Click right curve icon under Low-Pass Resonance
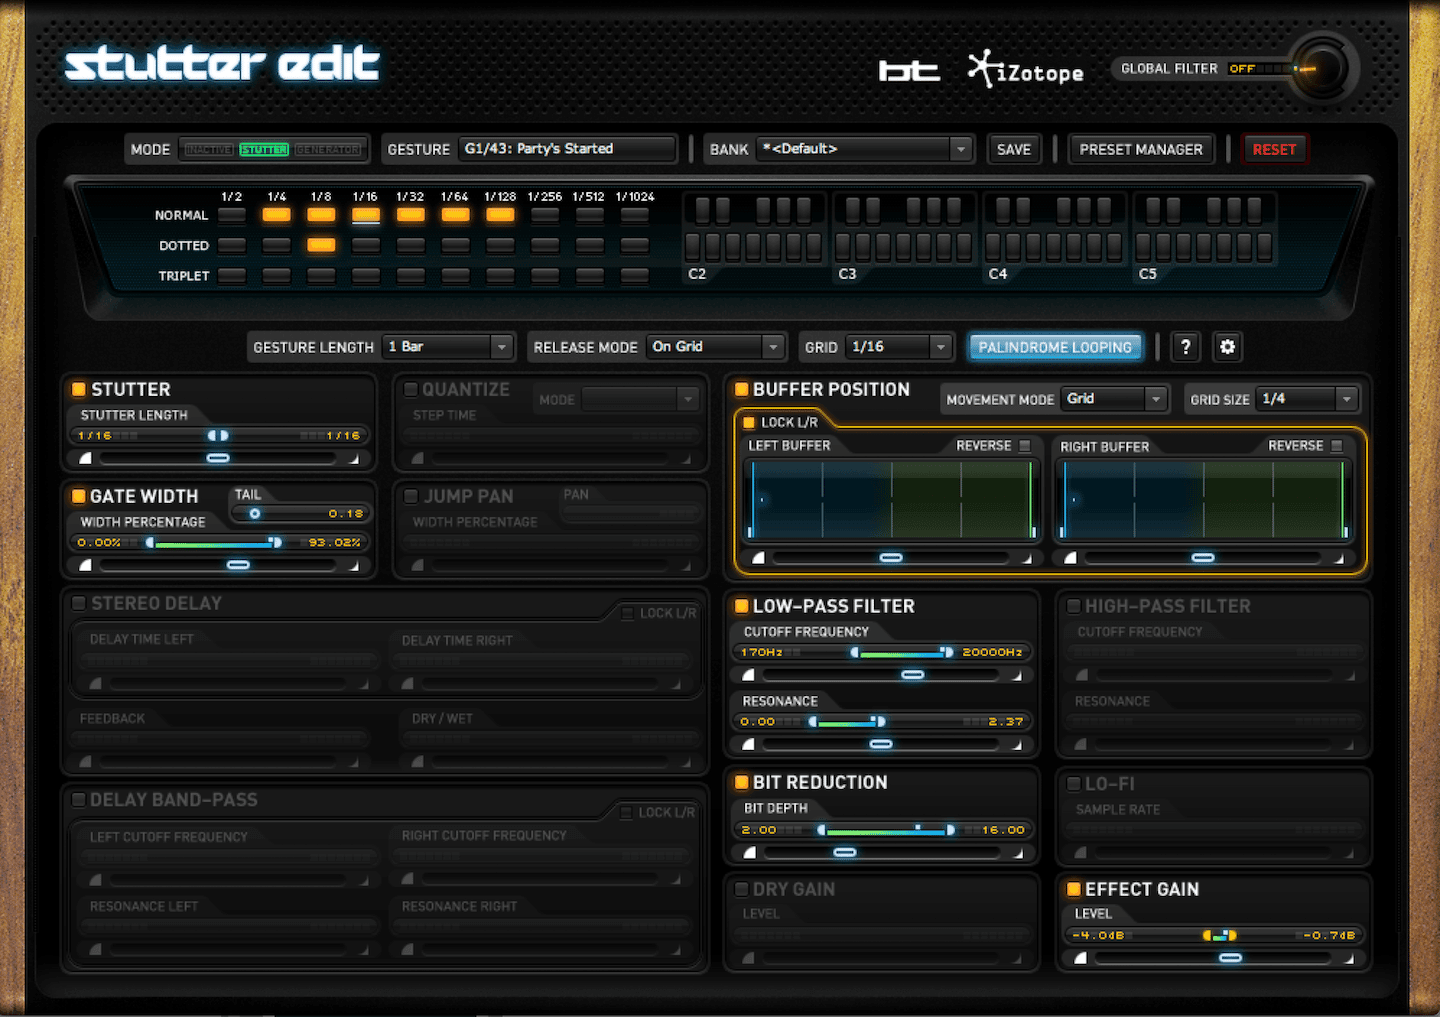Screen dimensions: 1440x1017 click(x=1017, y=744)
